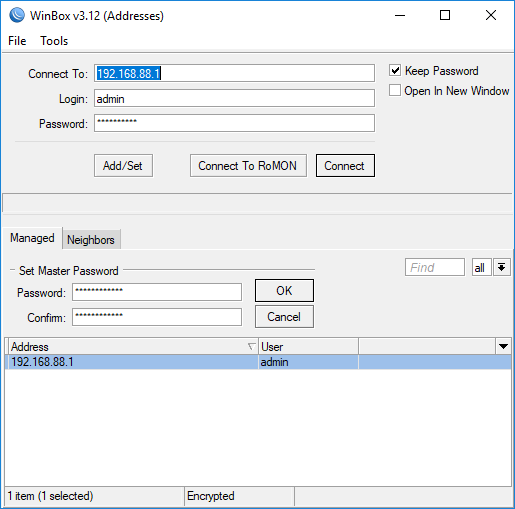This screenshot has height=509, width=515.
Task: Click the Add/Set button
Action: pyautogui.click(x=123, y=166)
